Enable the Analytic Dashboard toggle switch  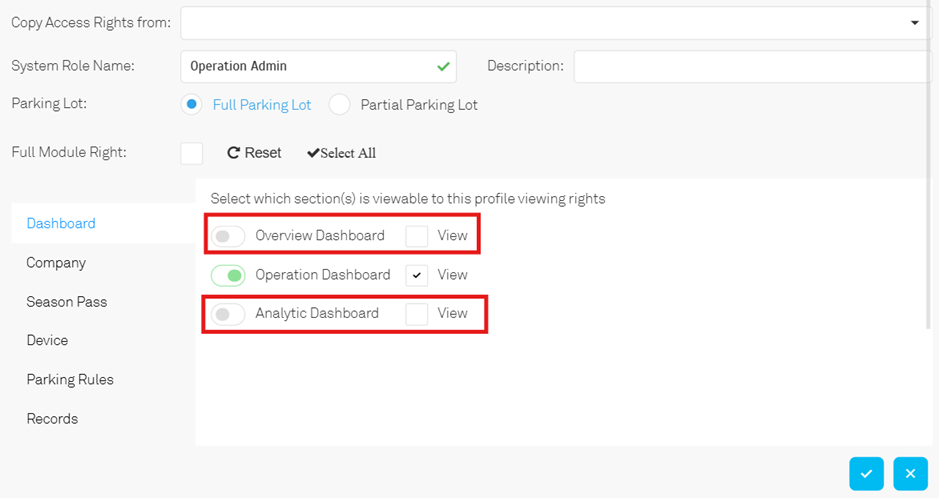coord(228,314)
